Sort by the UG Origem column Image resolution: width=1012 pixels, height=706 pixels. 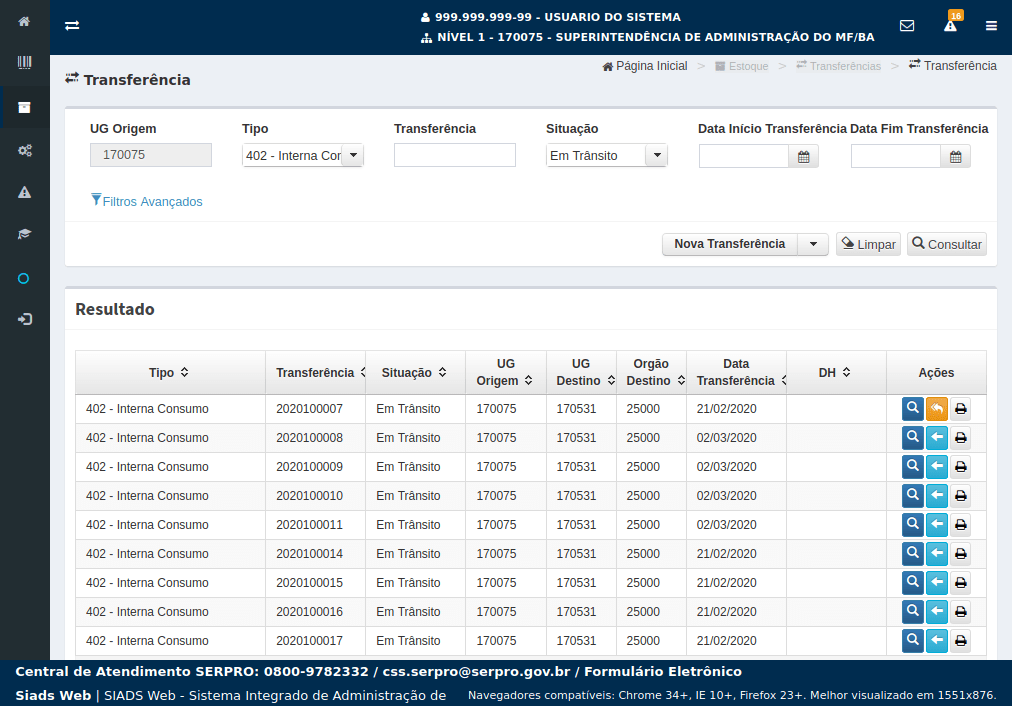click(505, 372)
